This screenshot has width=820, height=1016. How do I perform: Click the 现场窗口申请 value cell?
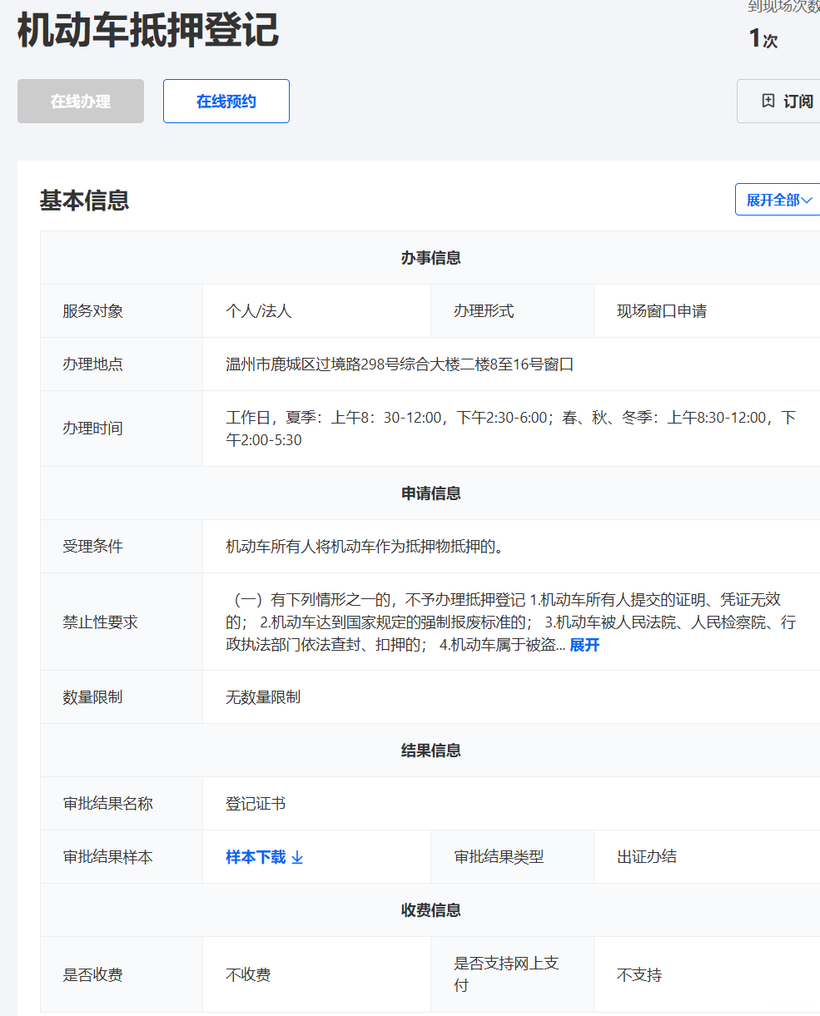click(661, 311)
